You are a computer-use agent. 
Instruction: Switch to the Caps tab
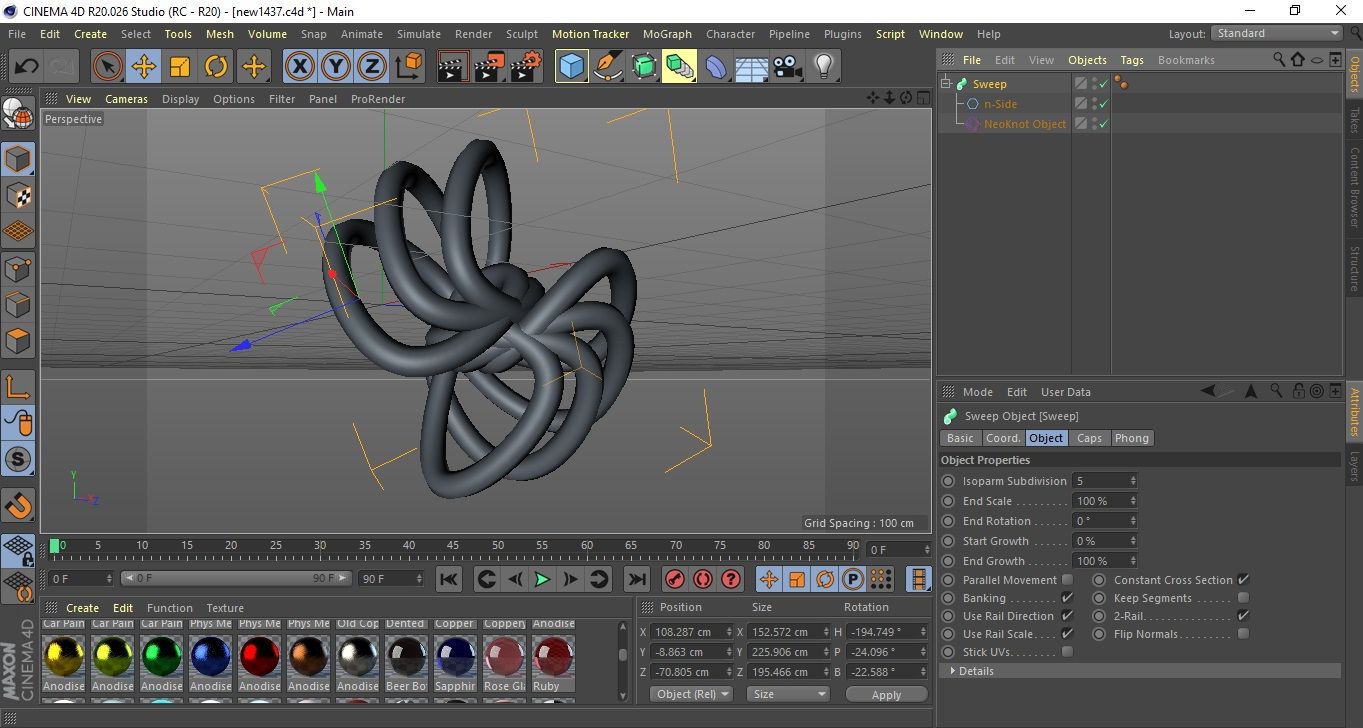(x=1089, y=438)
